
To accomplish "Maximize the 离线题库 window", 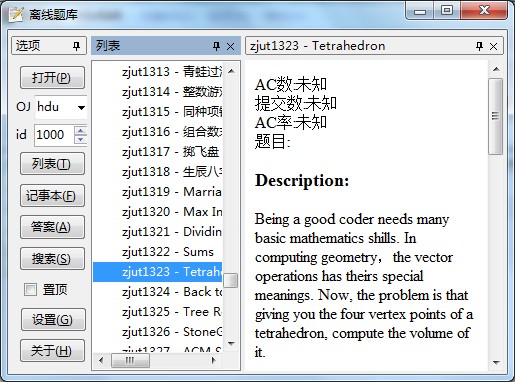I will click(x=447, y=10).
